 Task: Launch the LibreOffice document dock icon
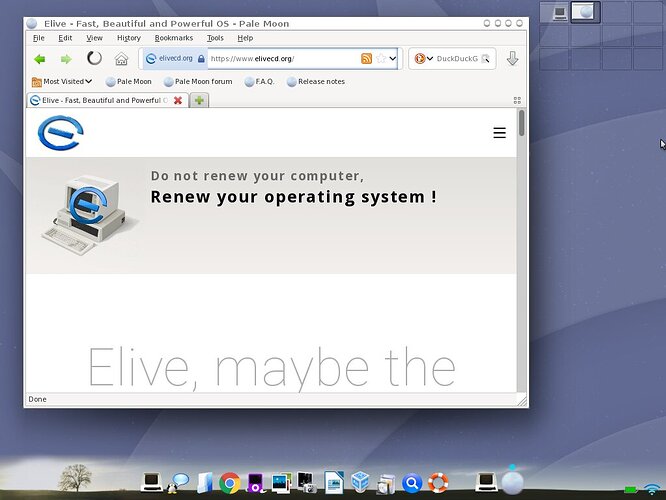coord(334,482)
